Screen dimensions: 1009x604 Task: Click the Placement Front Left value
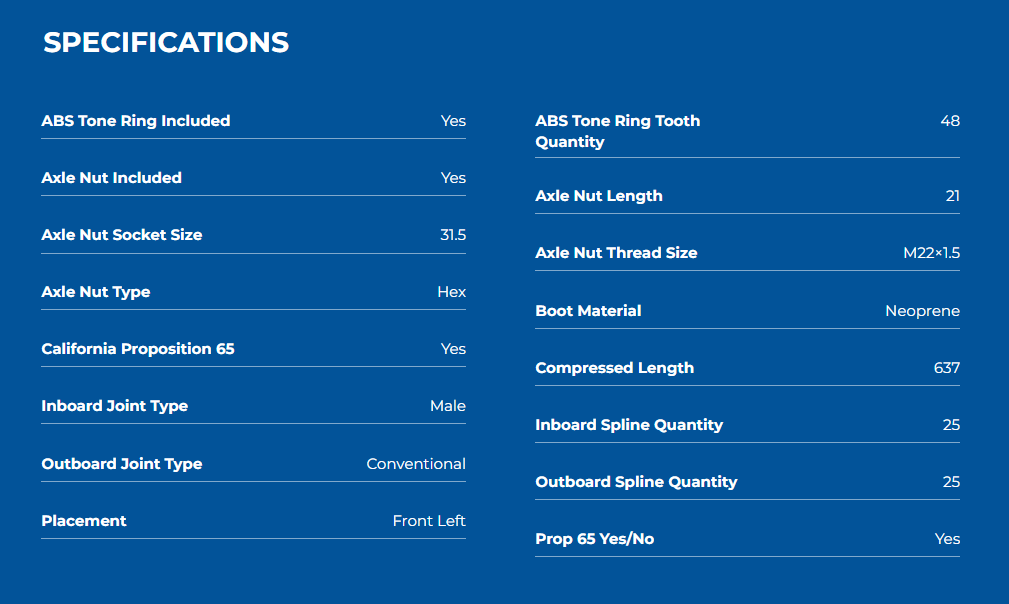pyautogui.click(x=429, y=521)
